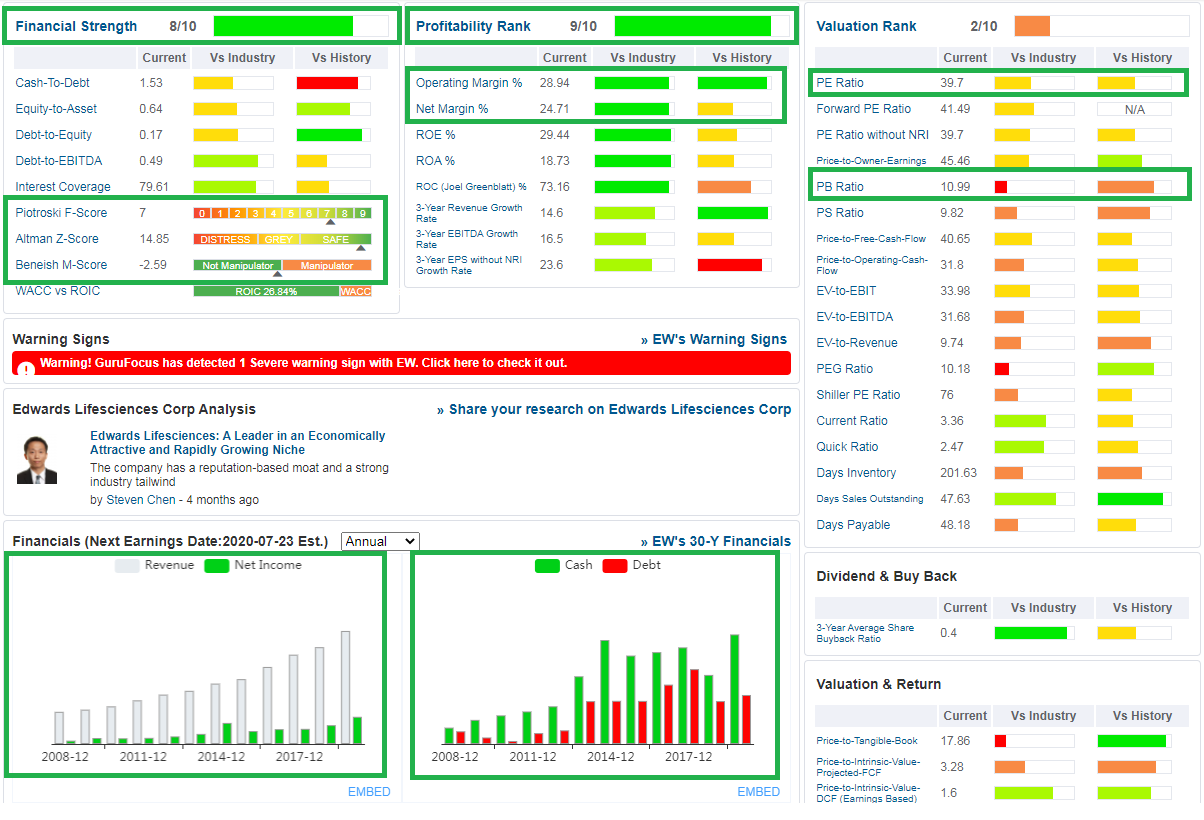
Task: Open the PE Ratio without NRI link
Action: 872,135
